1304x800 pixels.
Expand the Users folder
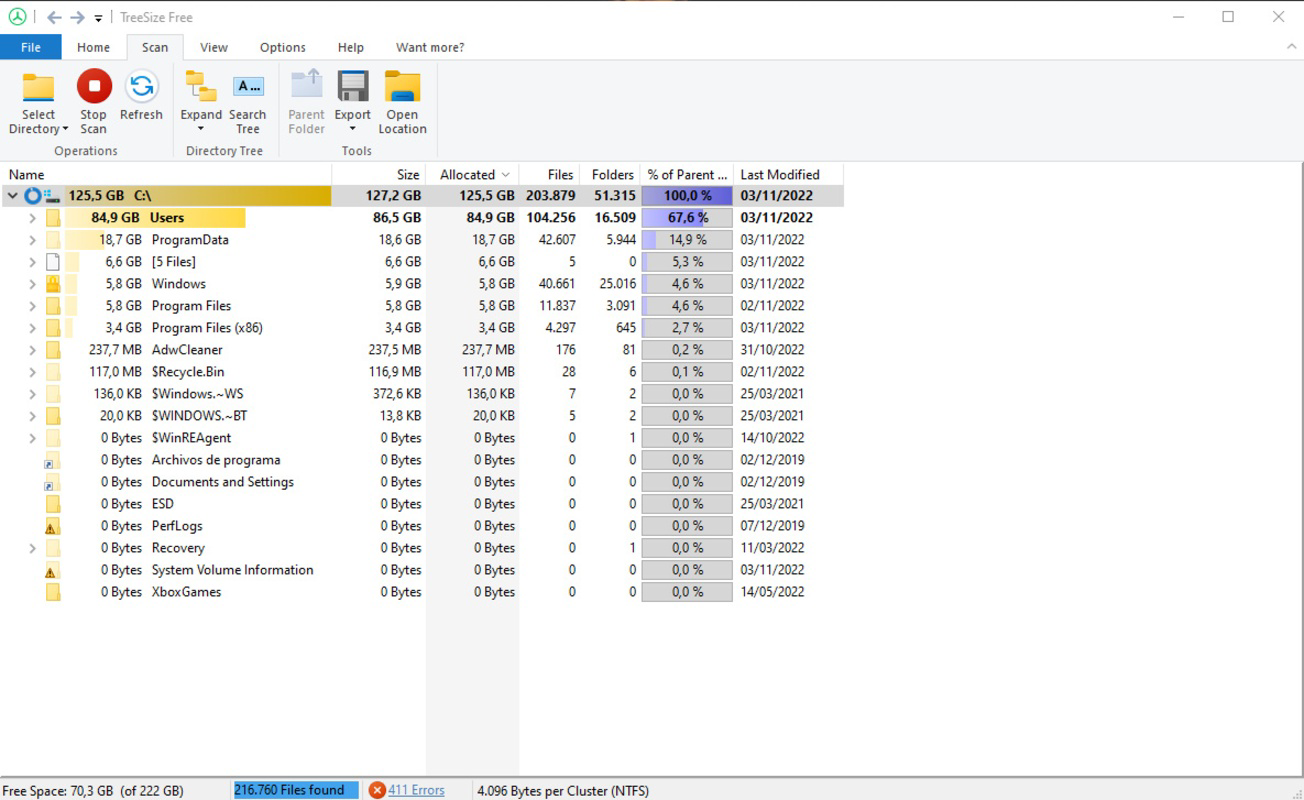[x=31, y=217]
